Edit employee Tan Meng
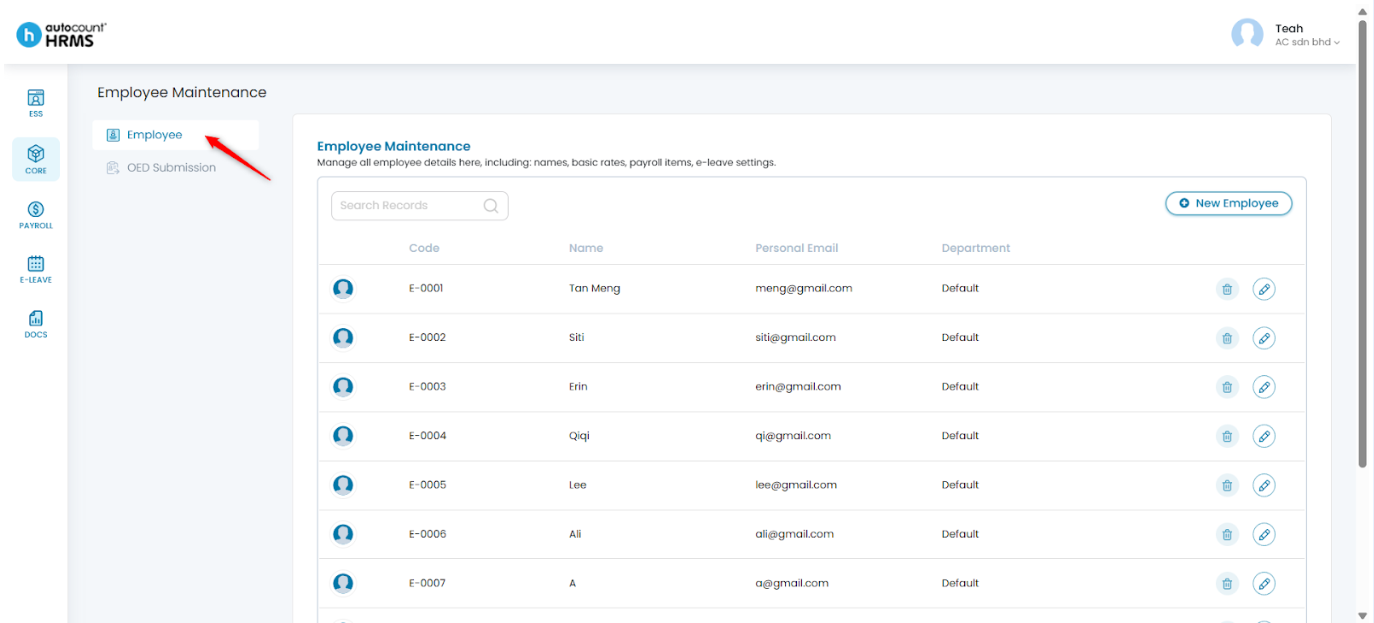The height and width of the screenshot is (623, 1374). pos(1264,289)
